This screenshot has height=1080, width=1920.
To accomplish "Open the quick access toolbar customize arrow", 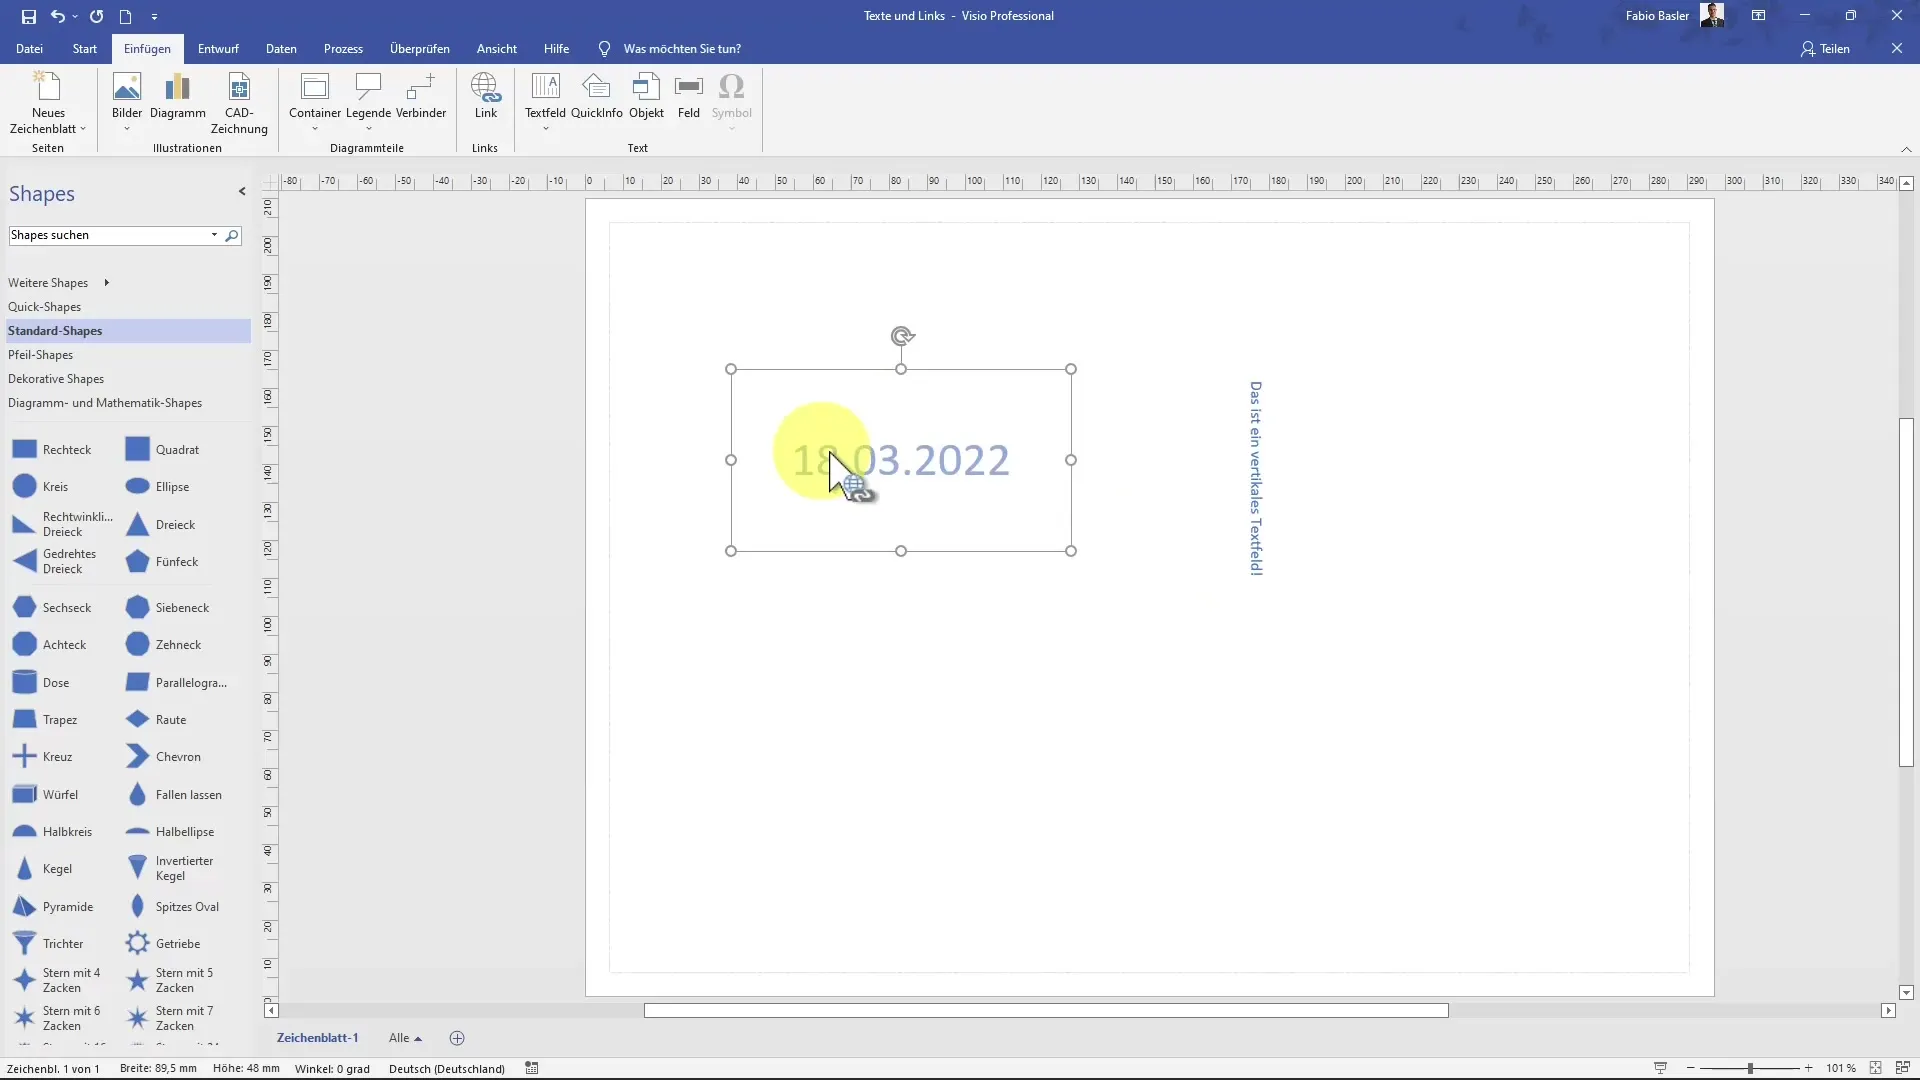I will (154, 17).
